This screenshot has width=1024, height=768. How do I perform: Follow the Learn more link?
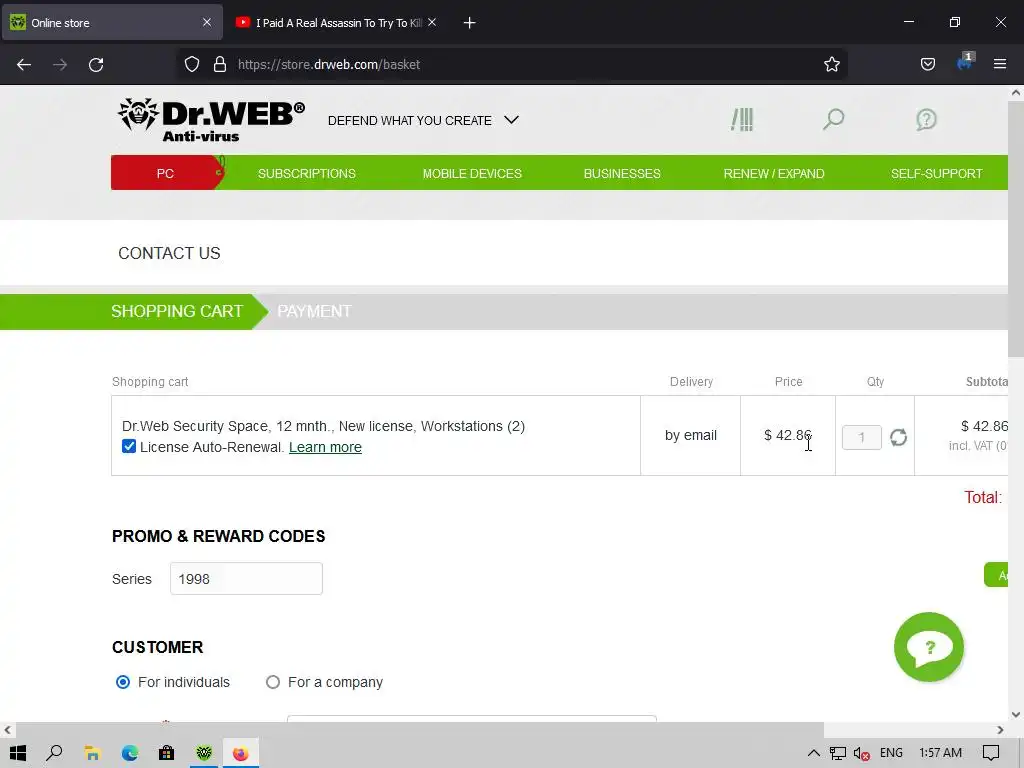pyautogui.click(x=325, y=447)
